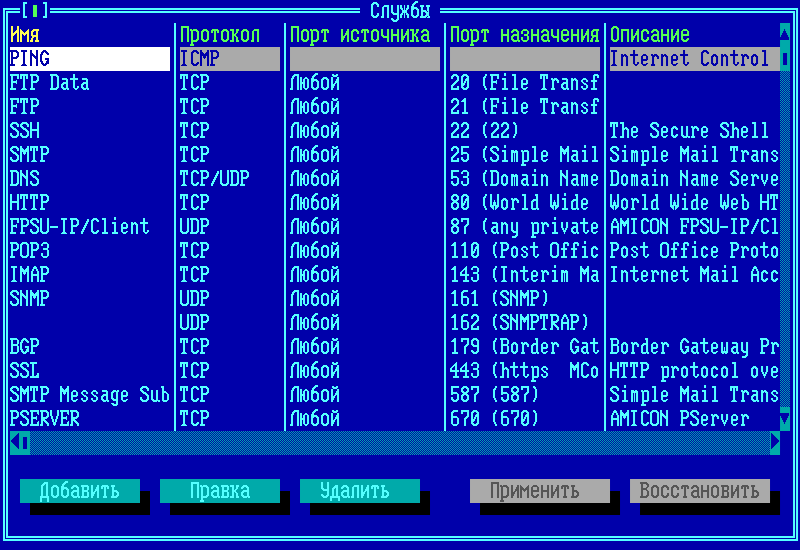Click the destination port 443 cell
Image resolution: width=800 pixels, height=550 pixels.
(x=524, y=371)
